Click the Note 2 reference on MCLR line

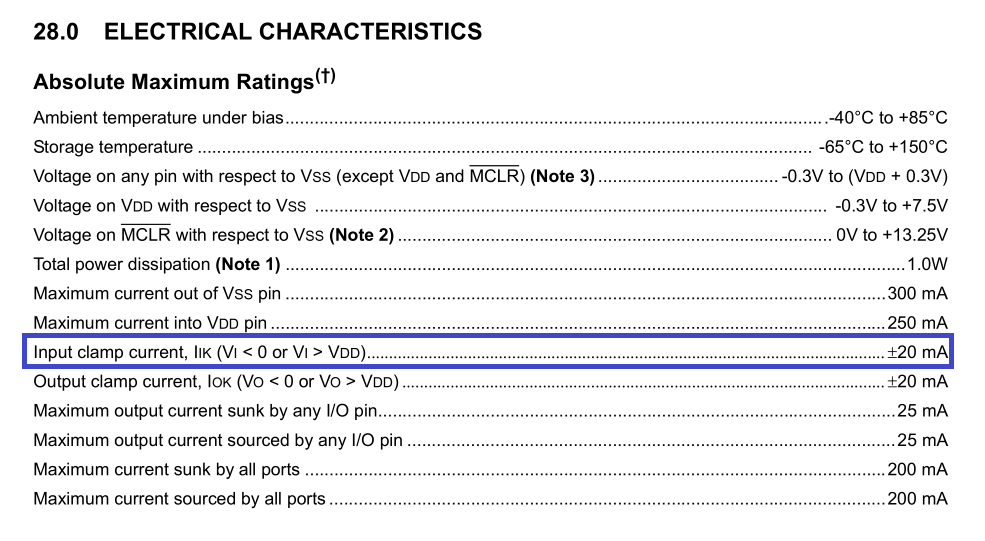(x=361, y=235)
